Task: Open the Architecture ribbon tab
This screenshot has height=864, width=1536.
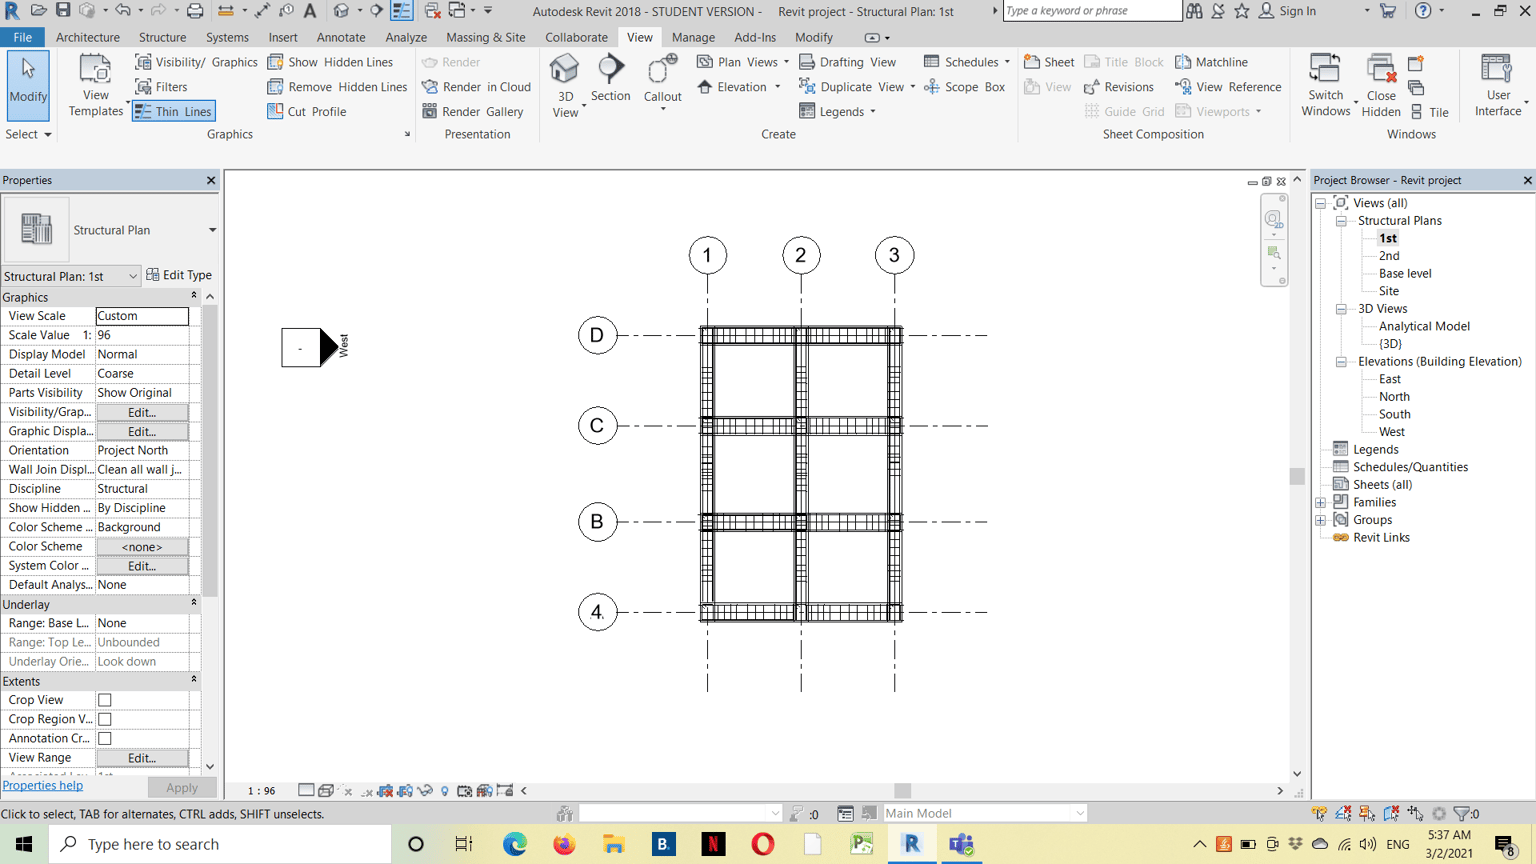Action: click(88, 37)
